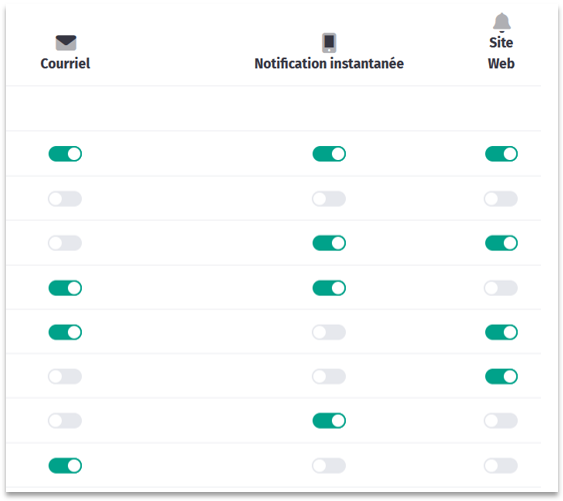This screenshot has height=501, width=563.
Task: Disable the first row Courriel toggle
Action: point(65,154)
